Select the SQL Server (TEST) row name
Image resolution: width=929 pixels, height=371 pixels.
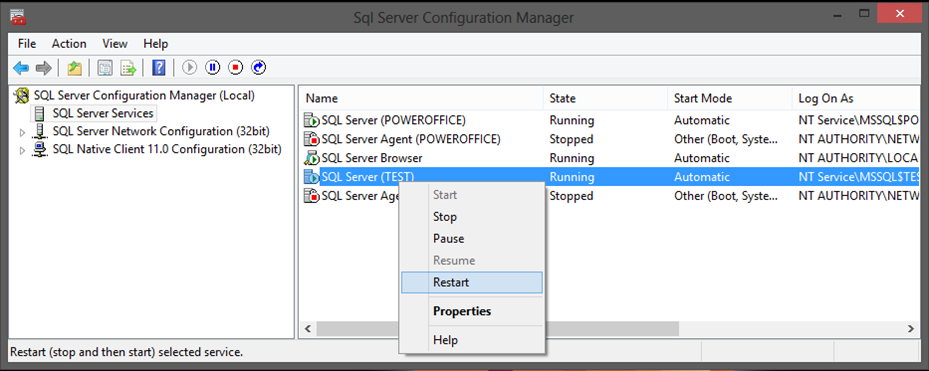coord(367,177)
